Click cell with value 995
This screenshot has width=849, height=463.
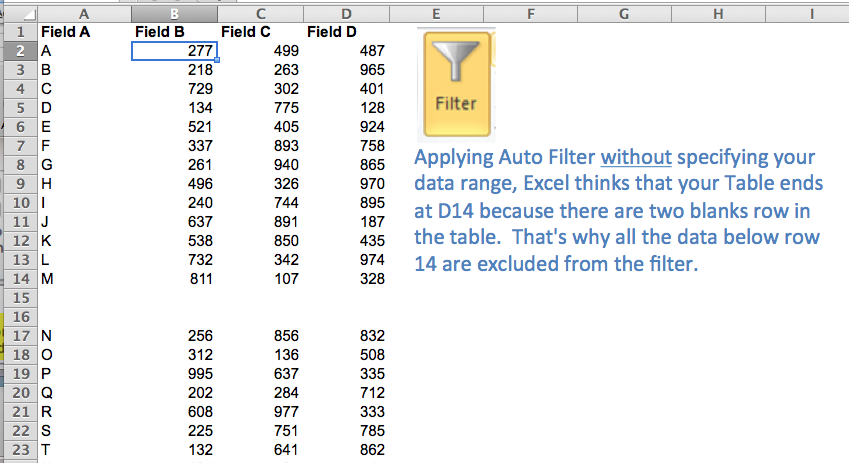click(x=175, y=374)
